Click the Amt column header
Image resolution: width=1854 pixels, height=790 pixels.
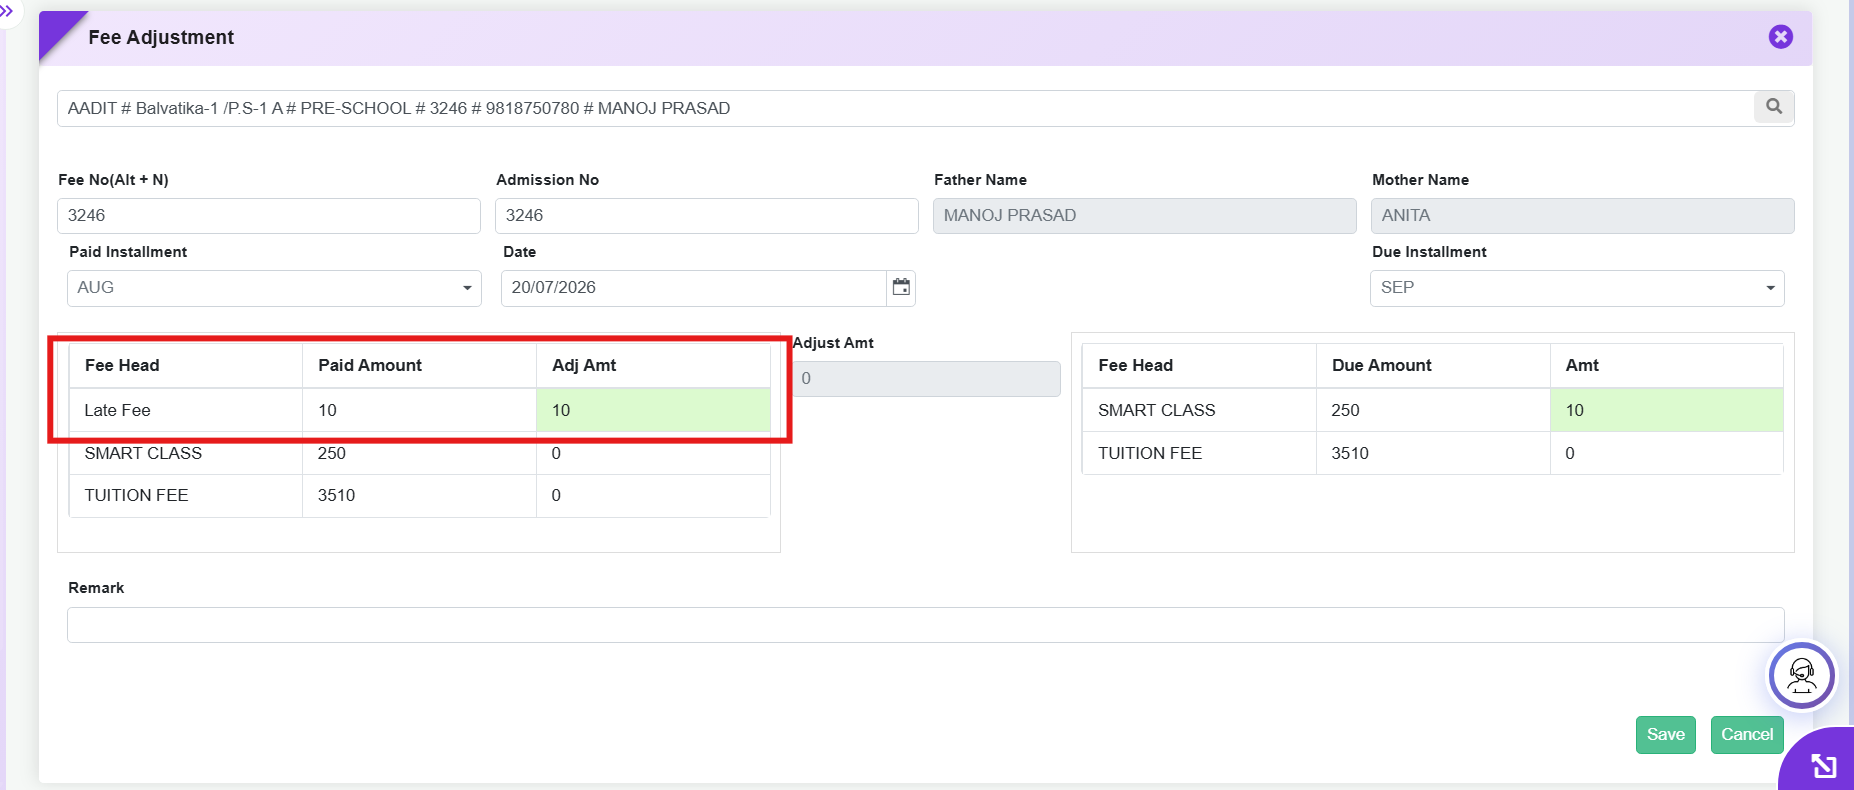pos(1582,365)
